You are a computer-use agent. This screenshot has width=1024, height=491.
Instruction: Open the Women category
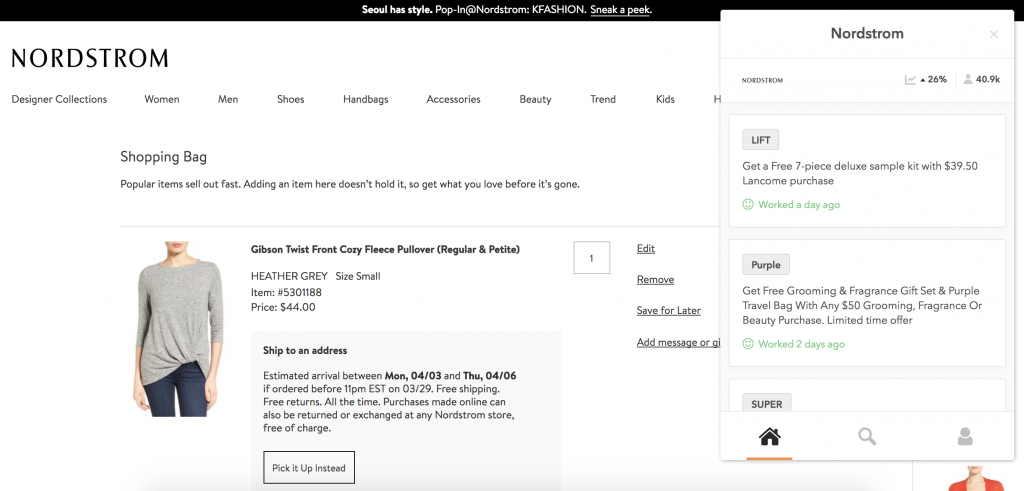tap(162, 99)
